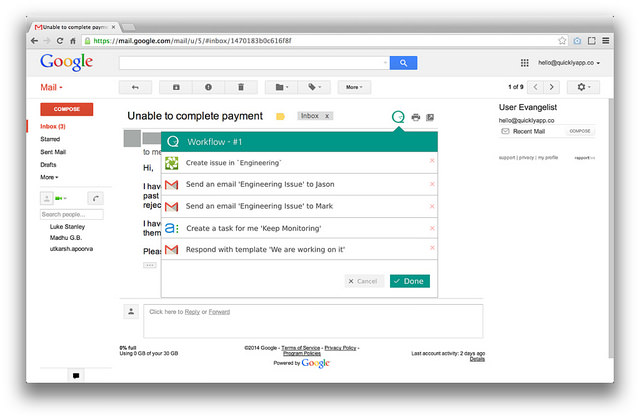
Task: Open the Starred folder
Action: click(x=50, y=139)
